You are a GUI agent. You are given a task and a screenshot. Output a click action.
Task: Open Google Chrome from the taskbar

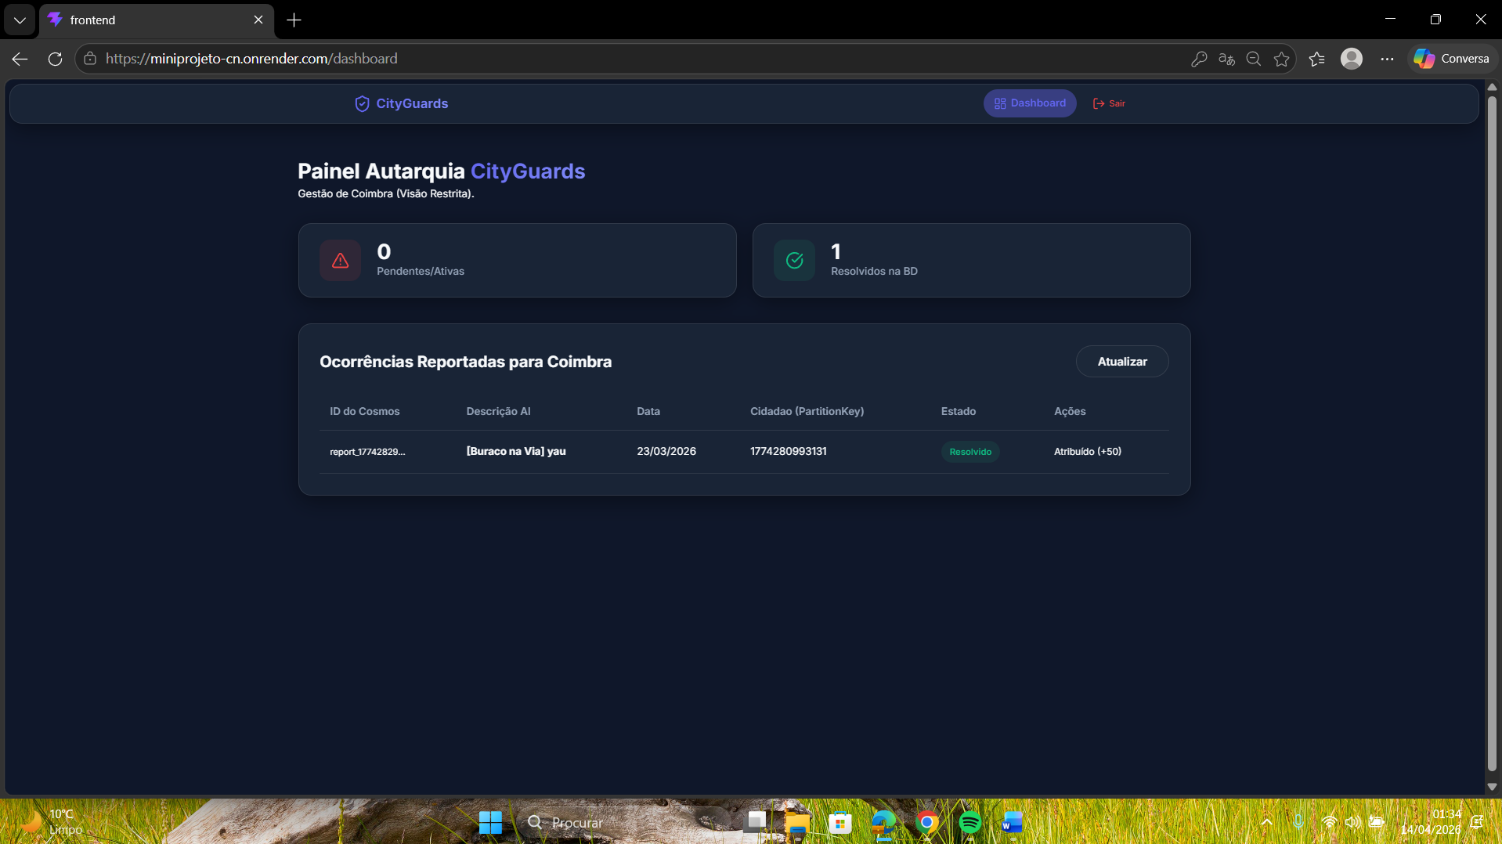tap(927, 822)
